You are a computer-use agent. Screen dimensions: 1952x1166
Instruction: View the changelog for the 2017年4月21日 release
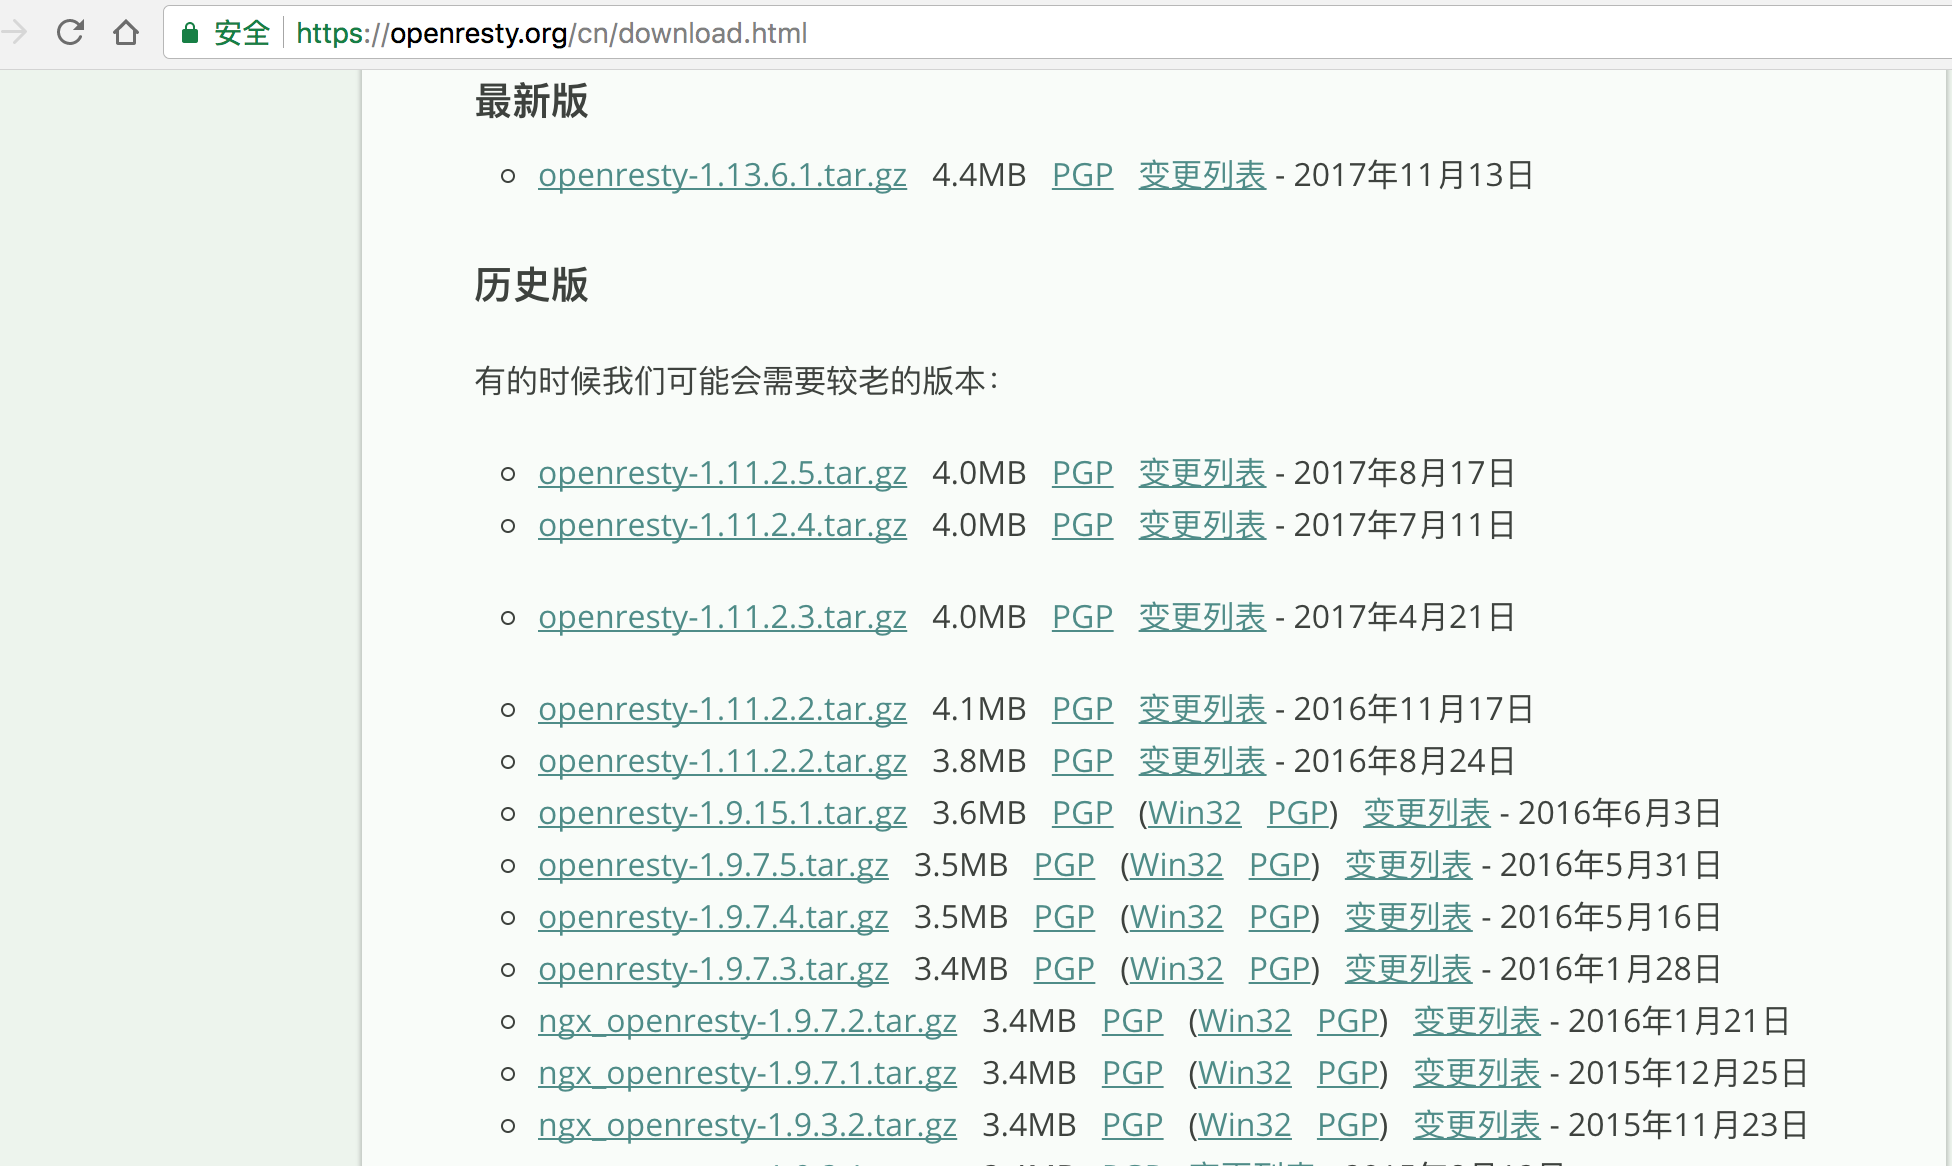[x=1202, y=617]
